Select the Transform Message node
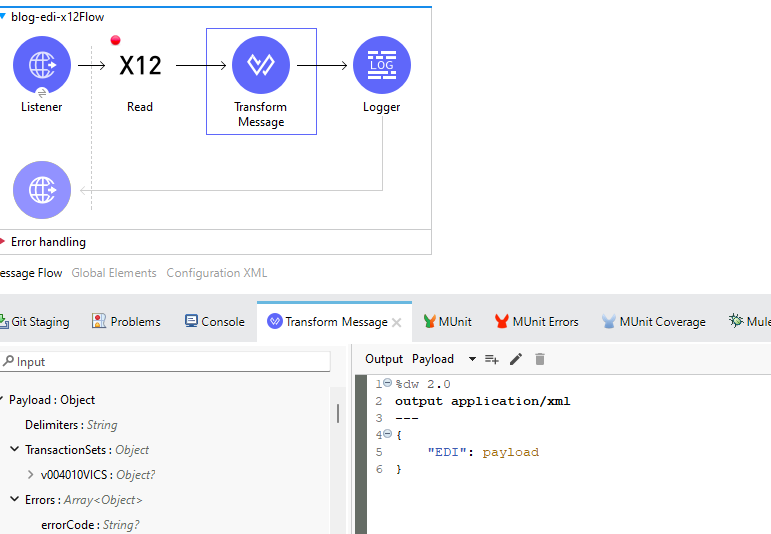This screenshot has width=771, height=534. pos(261,67)
